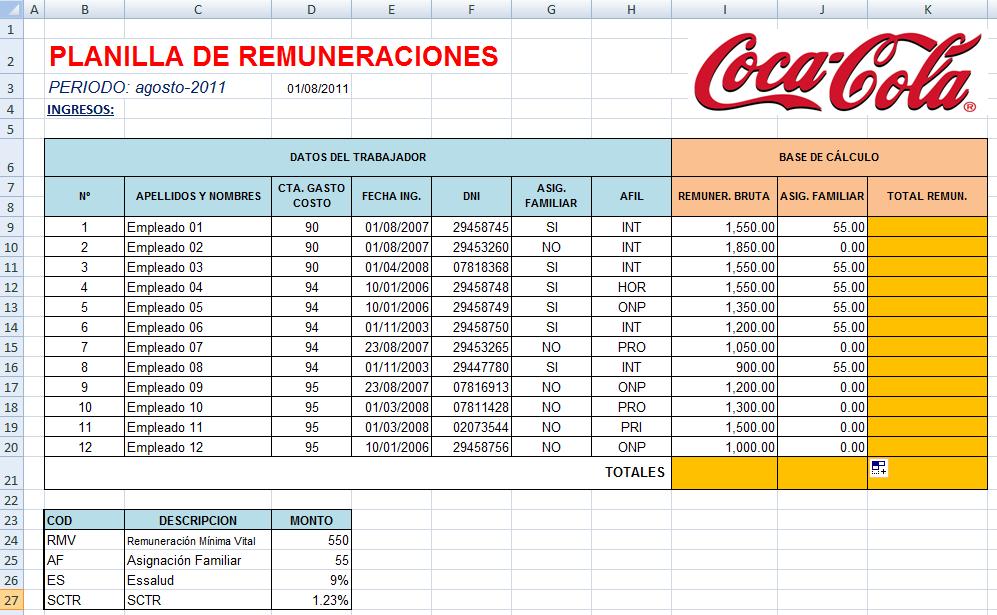This screenshot has height=615, width=997.
Task: Click the COD header in lookup table
Action: pos(85,520)
